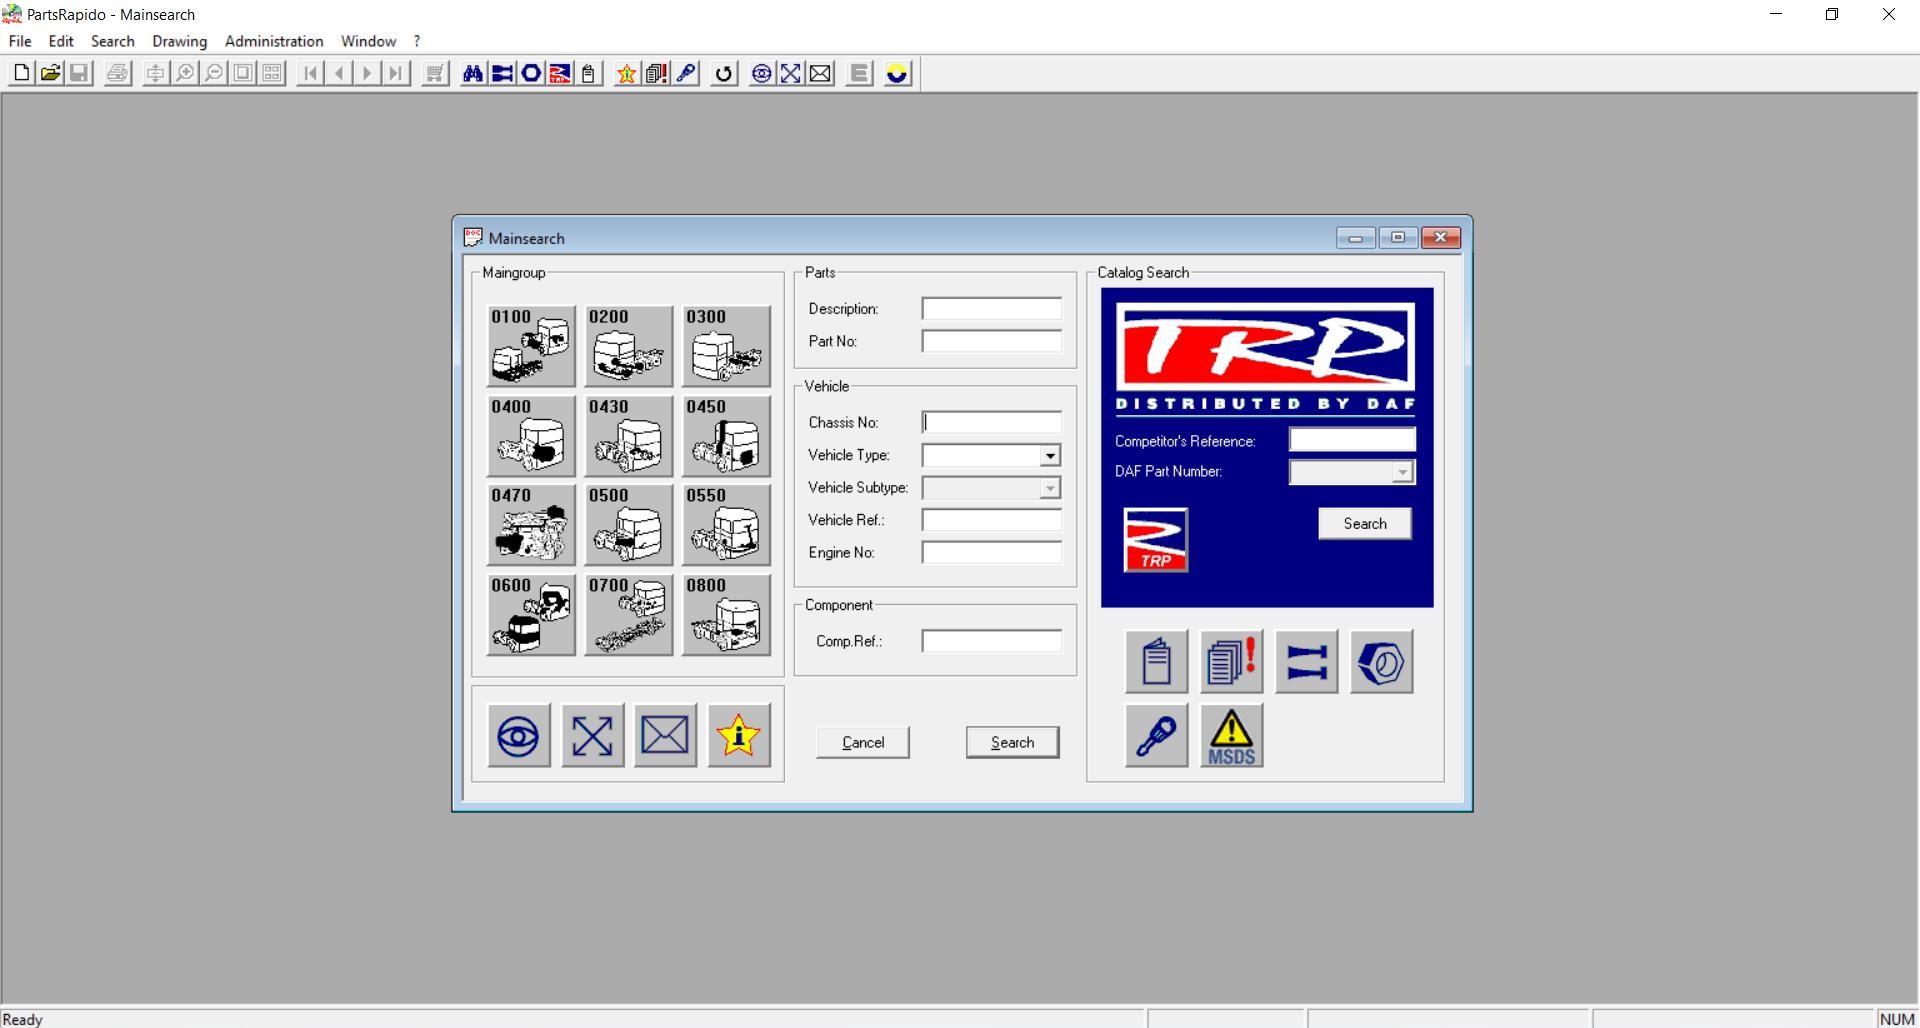The height and width of the screenshot is (1028, 1920).
Task: Select the 0470 engine maingroup icon
Action: click(531, 525)
